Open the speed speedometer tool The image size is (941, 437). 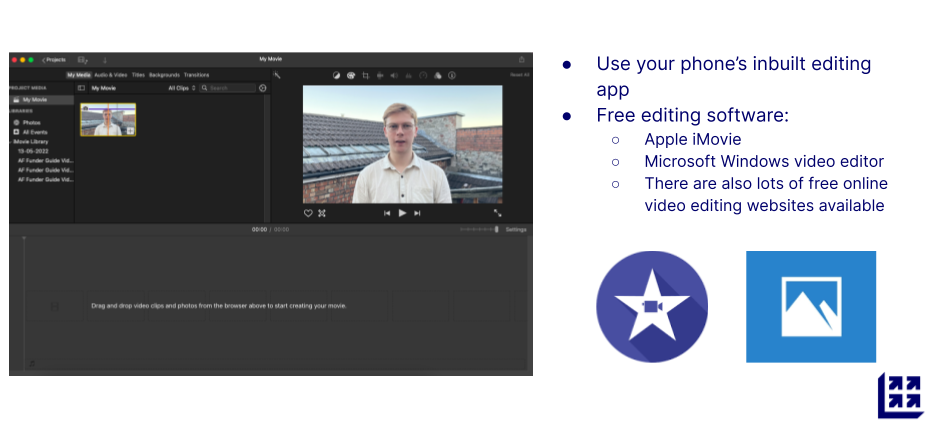tap(423, 76)
